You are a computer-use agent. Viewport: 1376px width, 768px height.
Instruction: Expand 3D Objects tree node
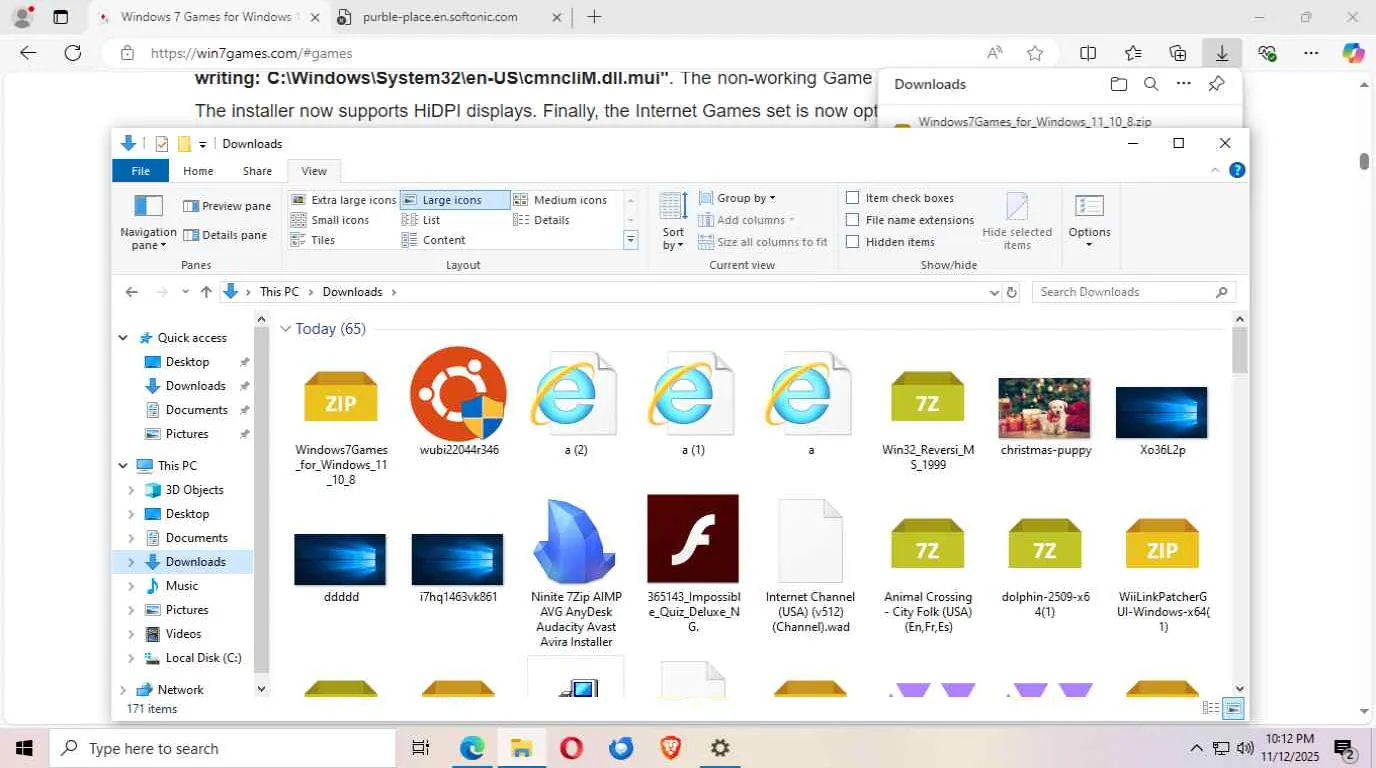coord(131,490)
